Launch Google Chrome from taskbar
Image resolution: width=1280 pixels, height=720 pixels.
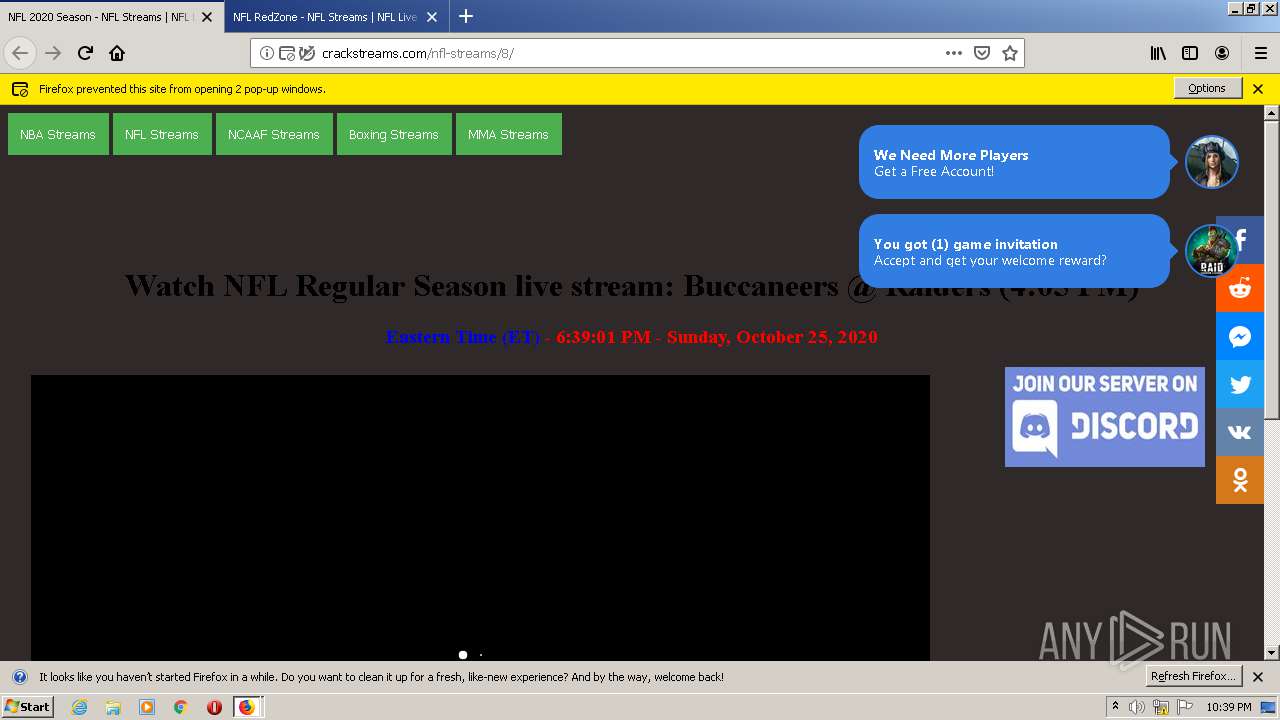(180, 707)
